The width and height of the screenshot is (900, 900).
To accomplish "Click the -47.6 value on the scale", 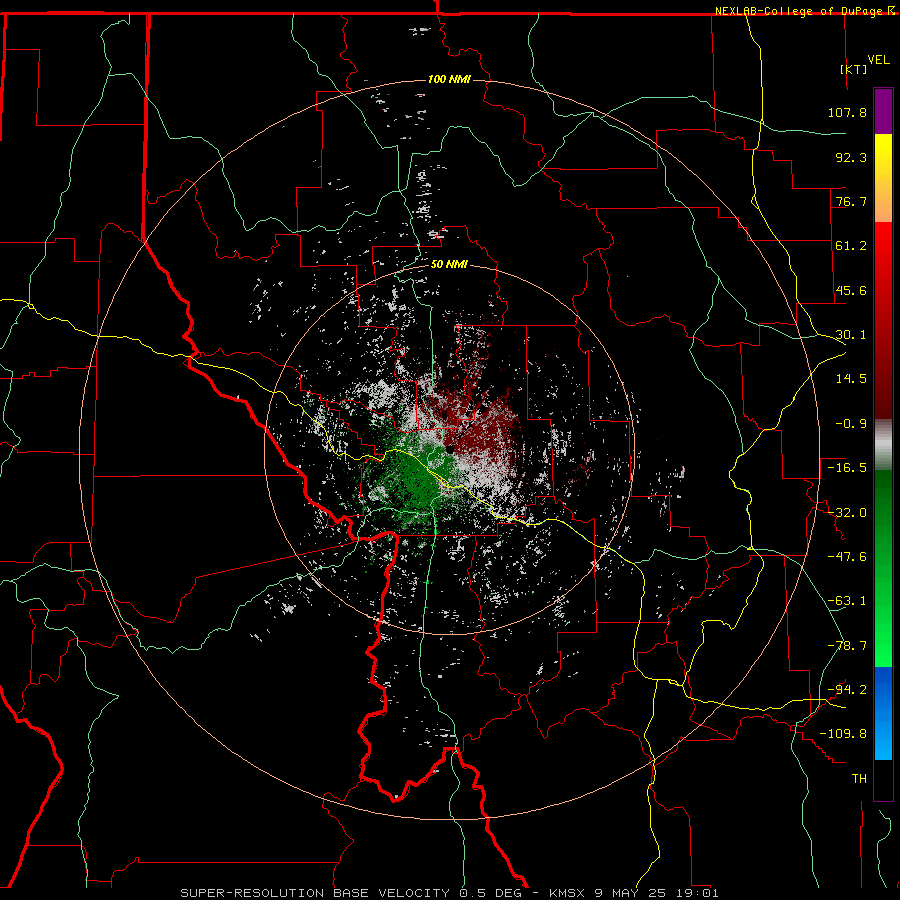I will tap(847, 556).
